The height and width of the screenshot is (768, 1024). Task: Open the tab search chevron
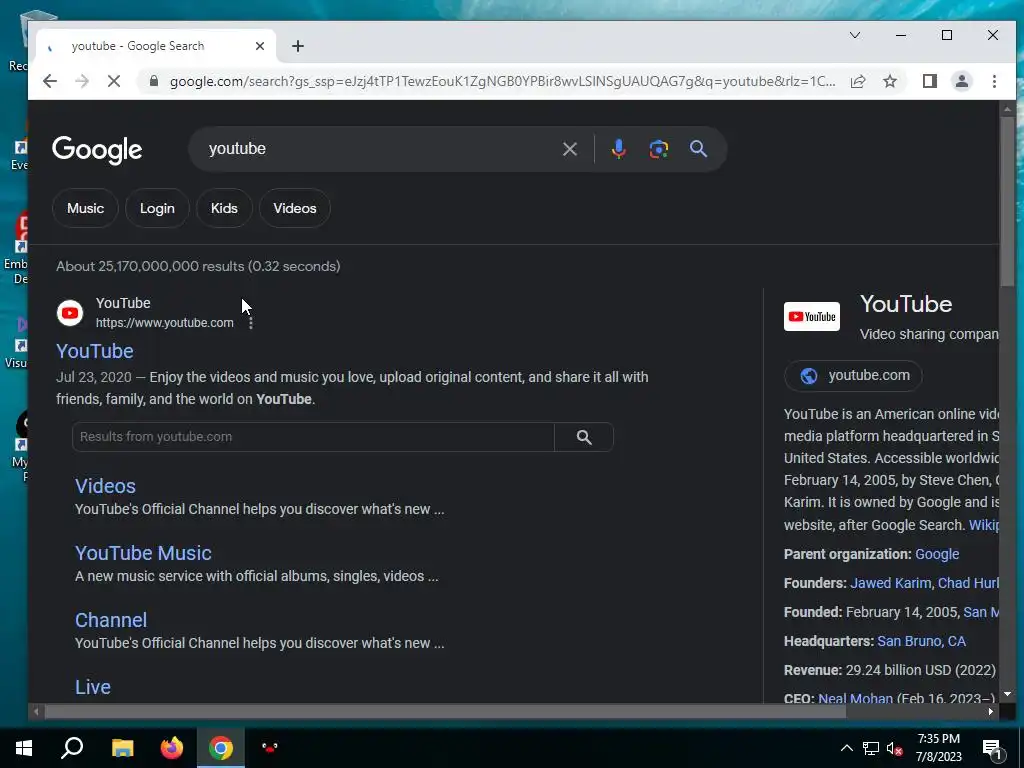click(855, 35)
